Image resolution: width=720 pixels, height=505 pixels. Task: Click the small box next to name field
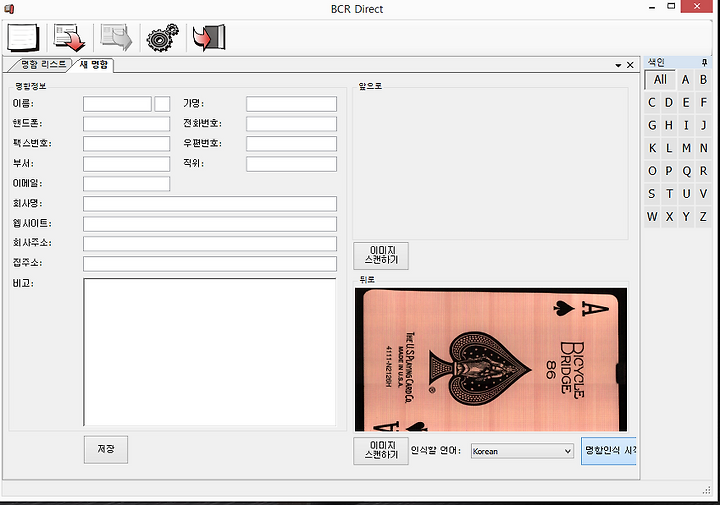click(x=162, y=104)
